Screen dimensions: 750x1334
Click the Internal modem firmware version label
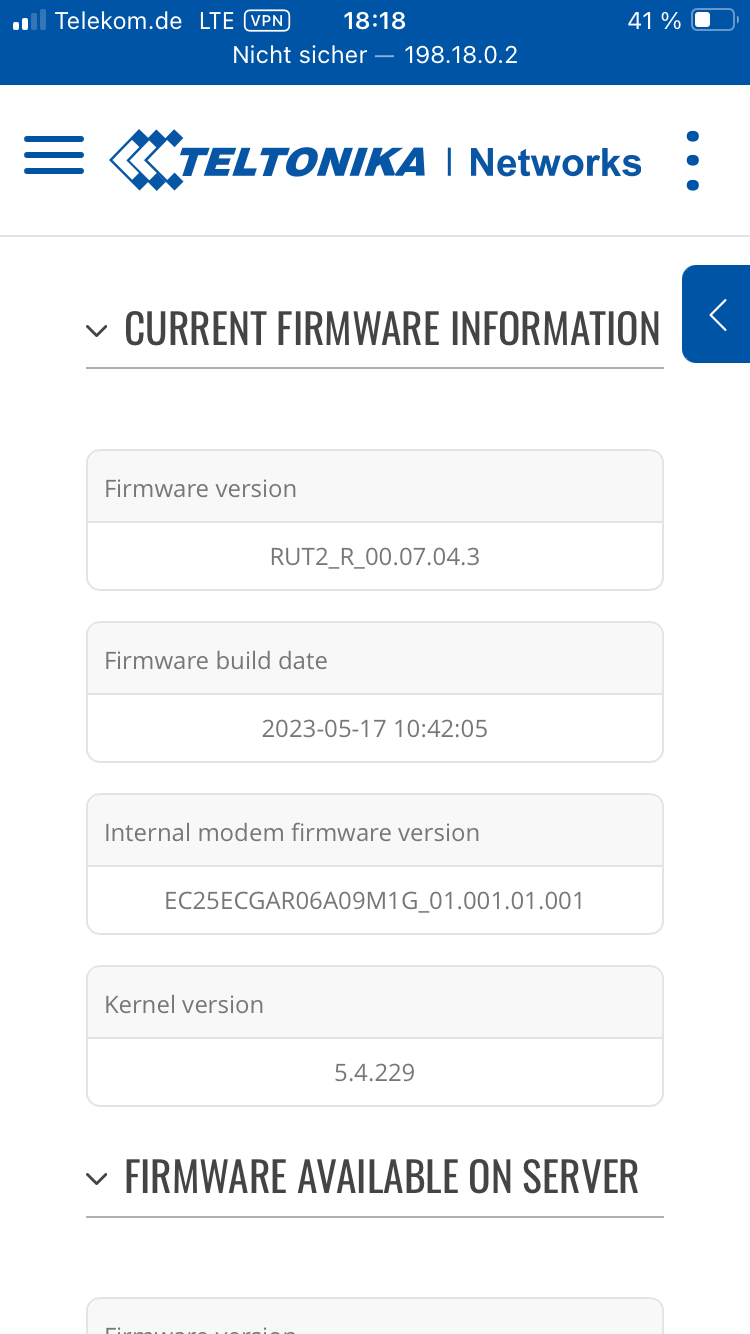(292, 832)
